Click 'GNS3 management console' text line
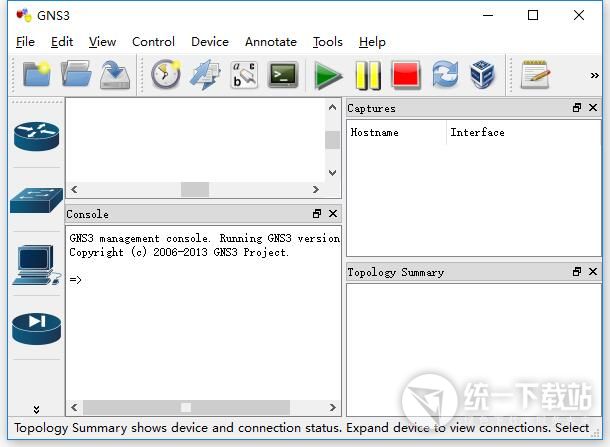Image resolution: width=610 pixels, height=447 pixels. click(x=204, y=238)
